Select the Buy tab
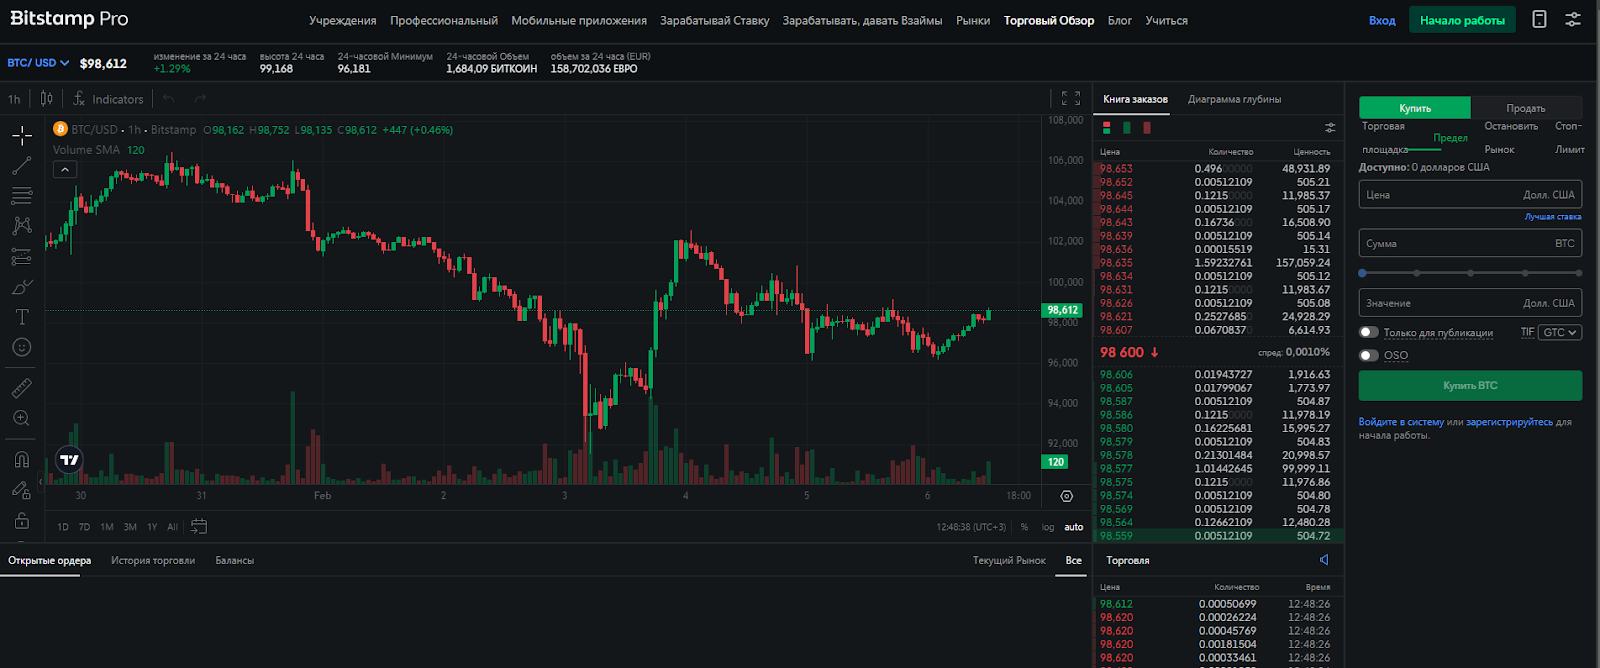 point(1414,108)
